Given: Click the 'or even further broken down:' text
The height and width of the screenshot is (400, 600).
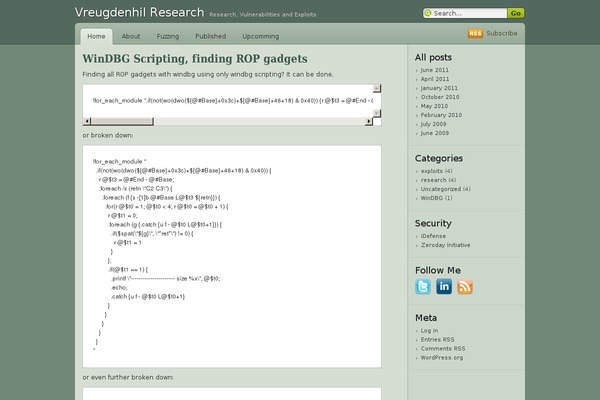Looking at the screenshot, I should (x=128, y=377).
